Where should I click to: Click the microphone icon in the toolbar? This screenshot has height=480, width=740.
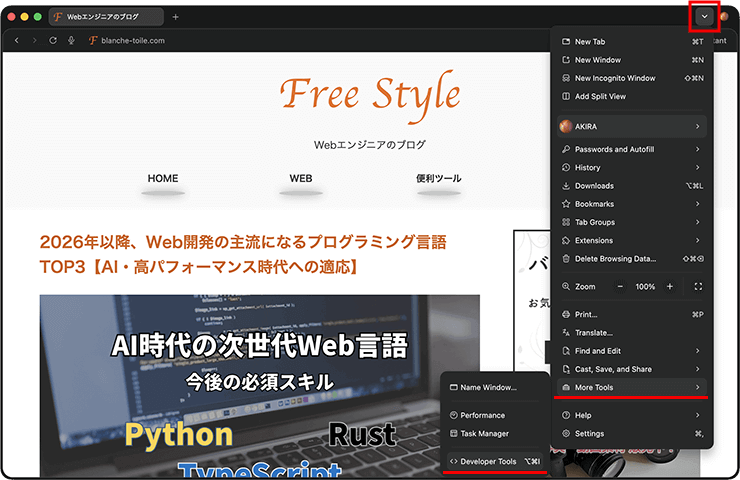(x=71, y=41)
